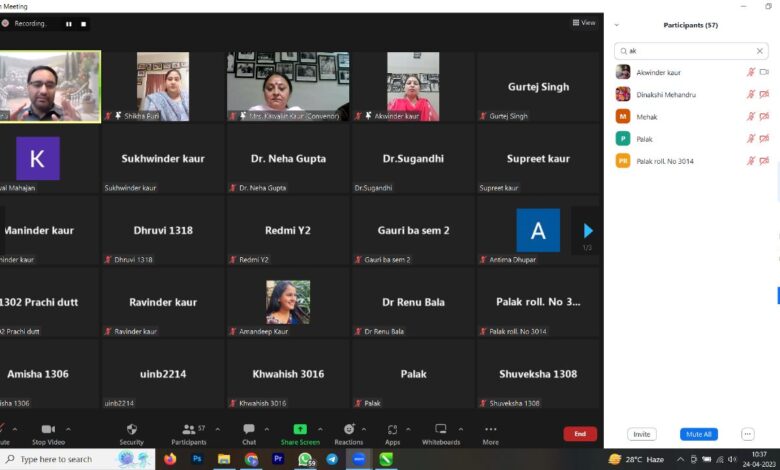The width and height of the screenshot is (780, 470).
Task: Click the Share Screen green icon
Action: pos(300,429)
